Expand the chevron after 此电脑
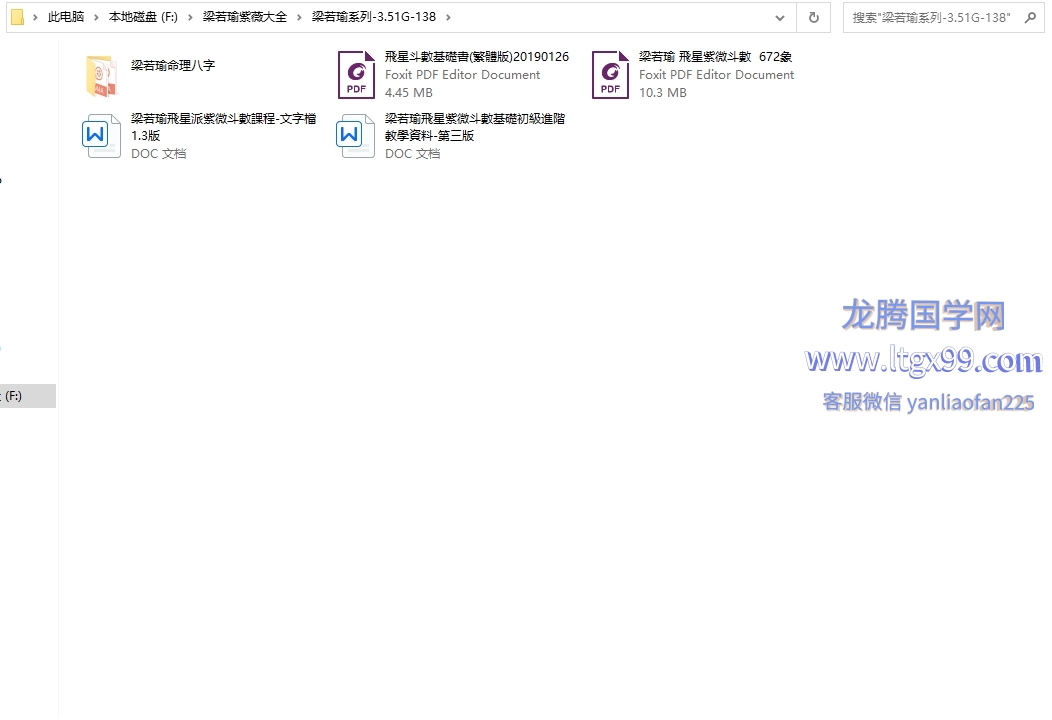 [97, 17]
